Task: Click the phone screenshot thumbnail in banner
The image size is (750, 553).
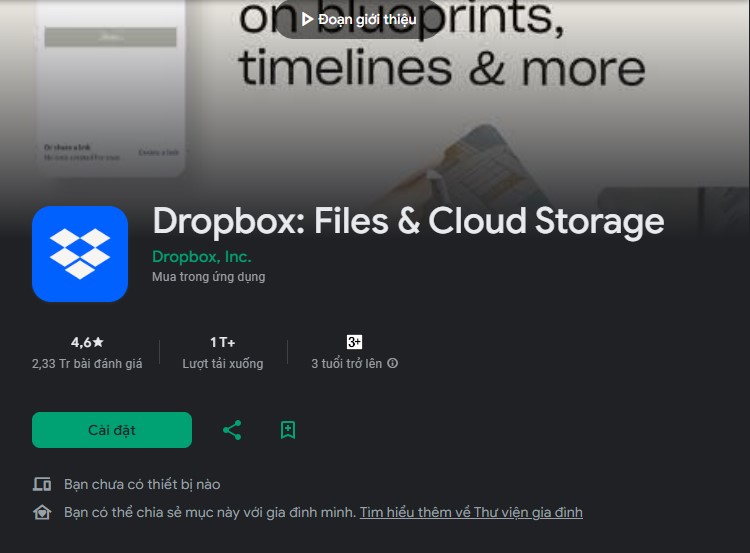Action: (x=110, y=88)
